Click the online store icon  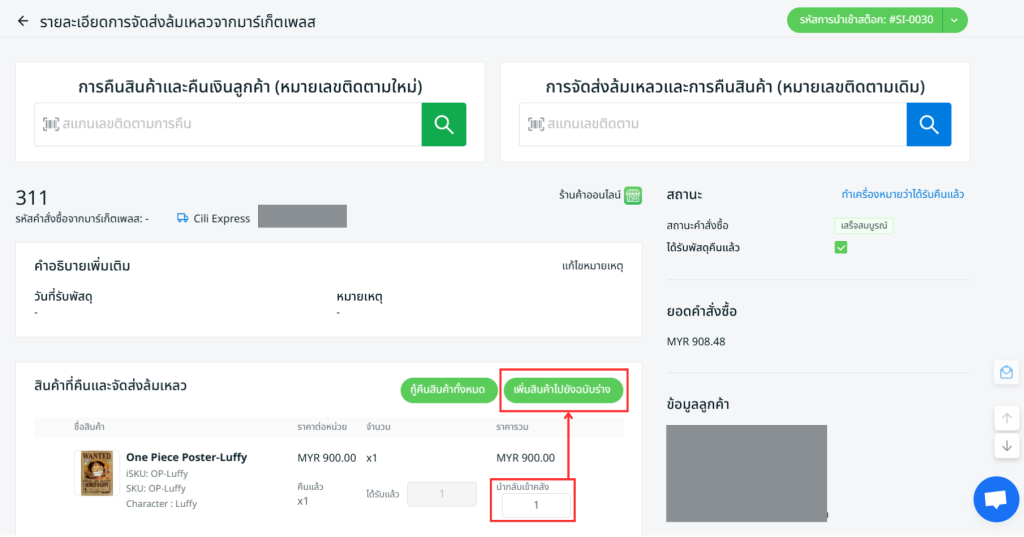click(x=632, y=196)
